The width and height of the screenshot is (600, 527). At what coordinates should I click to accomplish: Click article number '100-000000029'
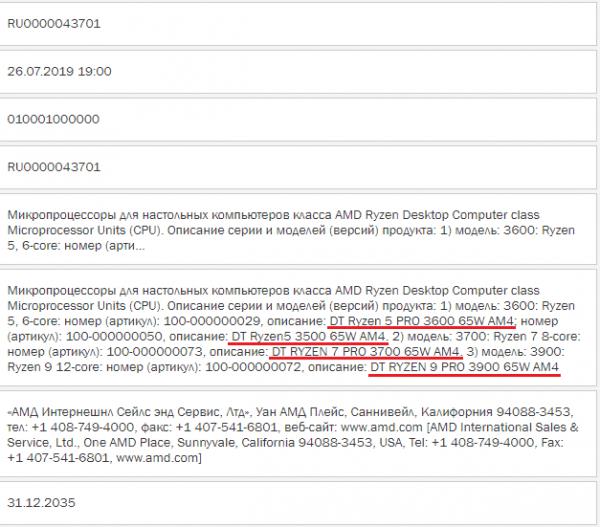pos(212,321)
